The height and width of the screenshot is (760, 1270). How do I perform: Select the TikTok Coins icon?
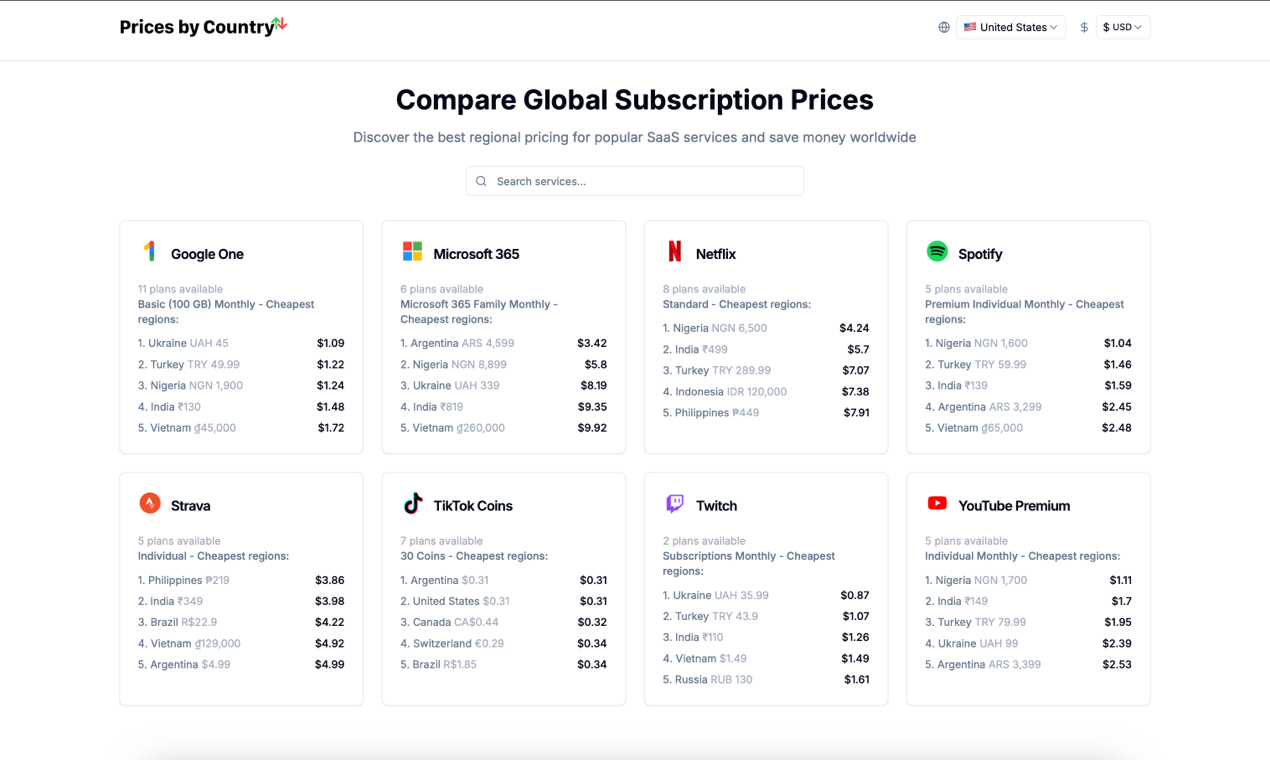click(x=413, y=505)
